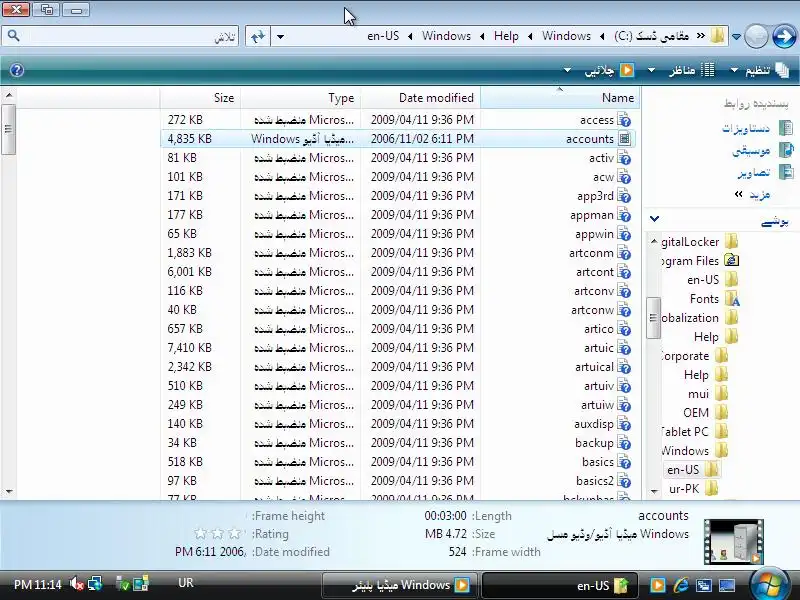Click the appwin help file icon
The width and height of the screenshot is (800, 600).
tap(624, 234)
